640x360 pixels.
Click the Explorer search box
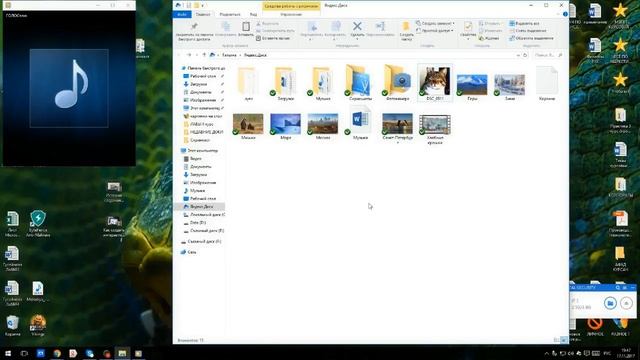click(548, 55)
